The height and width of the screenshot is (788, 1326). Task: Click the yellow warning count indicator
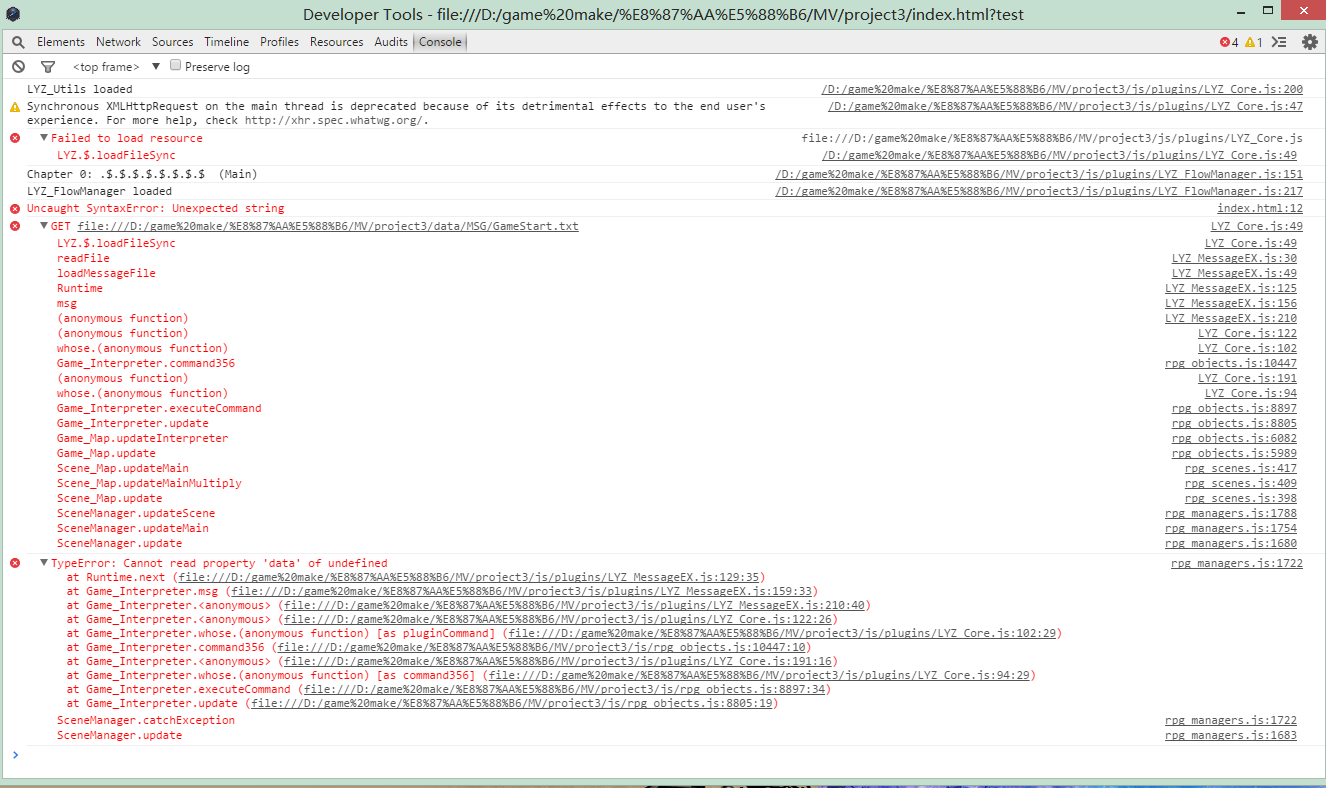coord(1253,42)
